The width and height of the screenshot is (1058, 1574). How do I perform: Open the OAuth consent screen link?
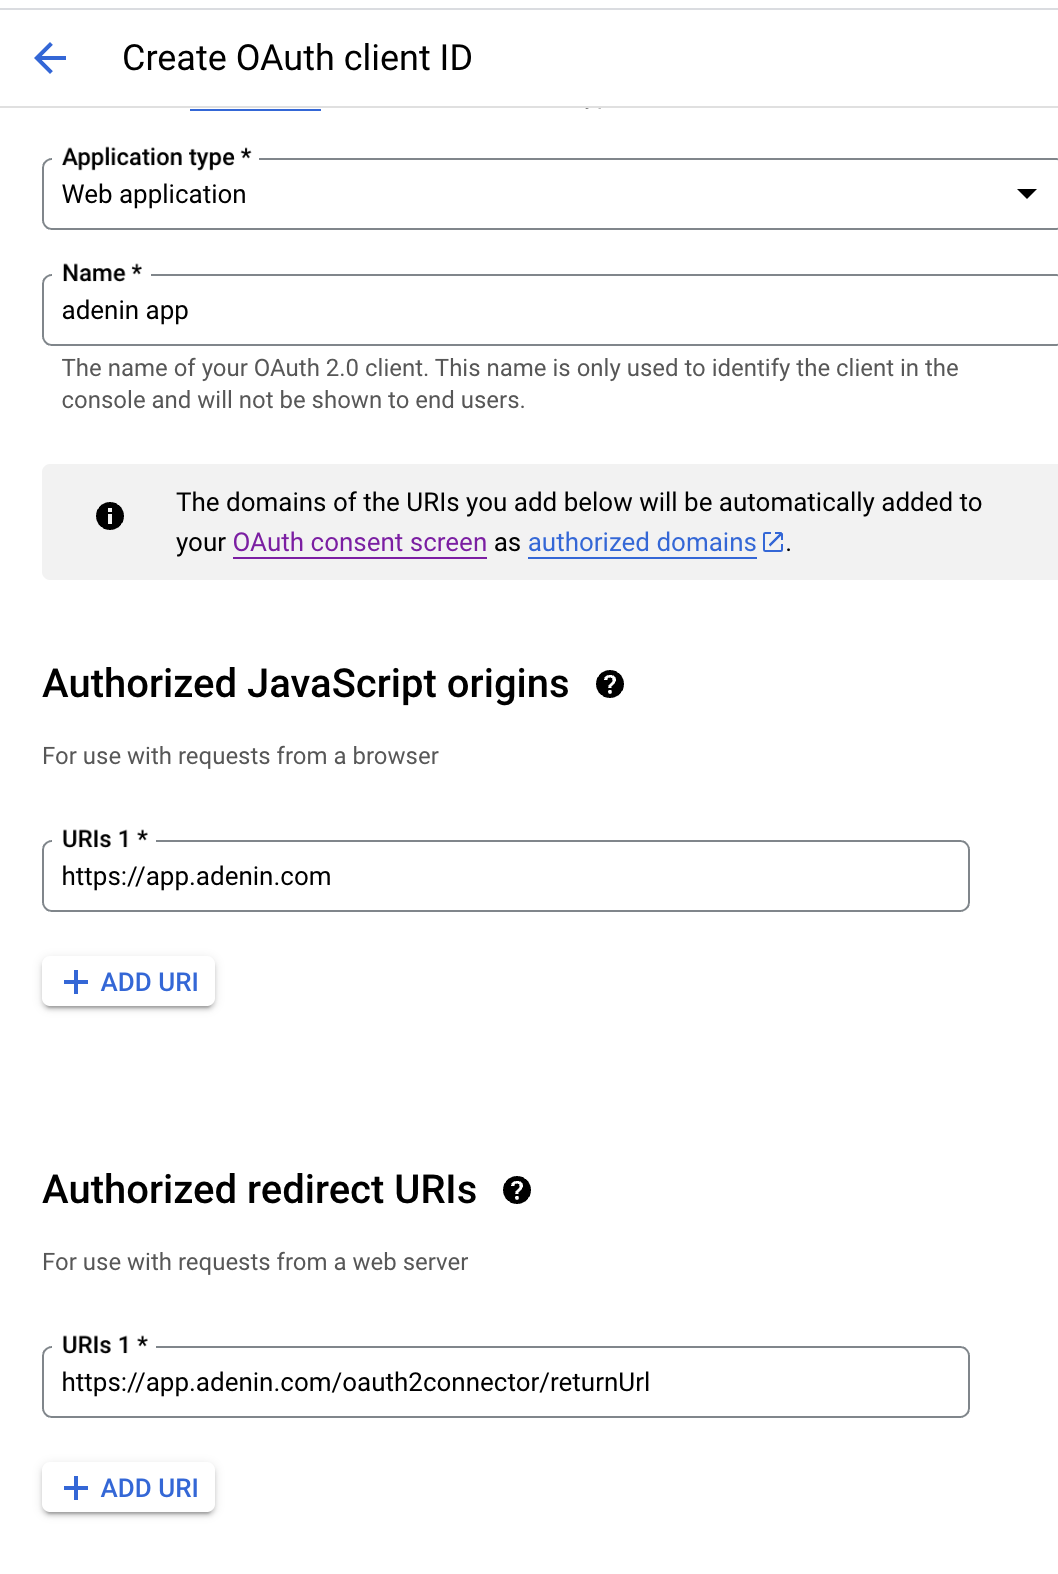(x=360, y=542)
